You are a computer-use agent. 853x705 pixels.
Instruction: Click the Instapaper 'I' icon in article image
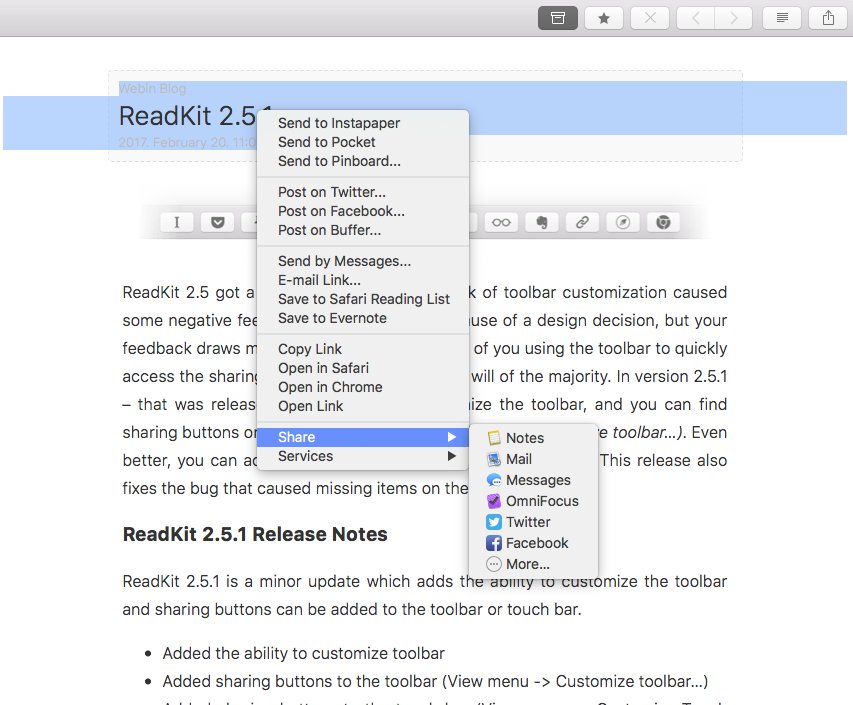[177, 222]
